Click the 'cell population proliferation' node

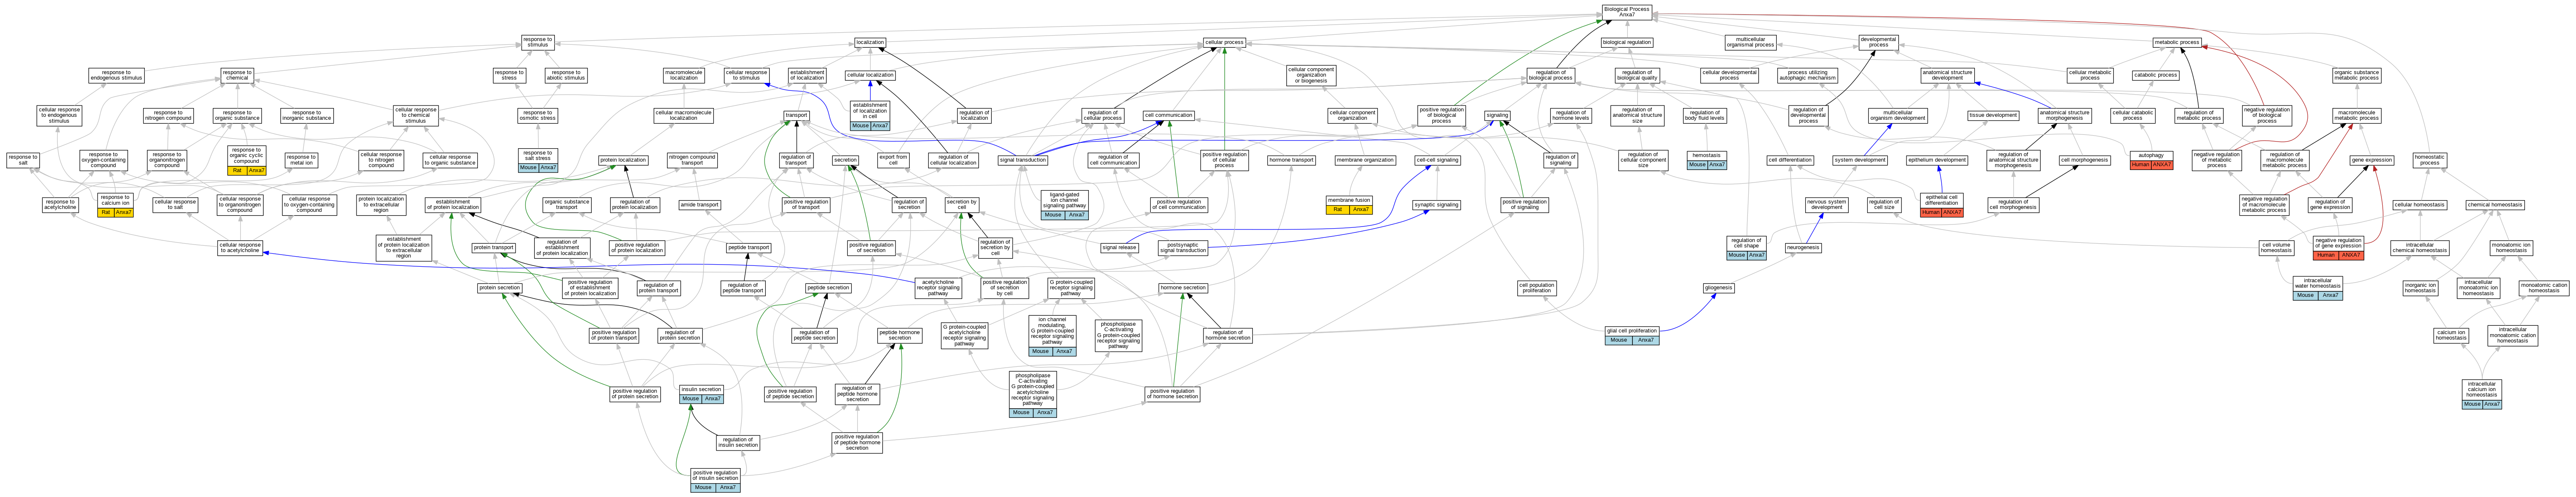point(1537,288)
